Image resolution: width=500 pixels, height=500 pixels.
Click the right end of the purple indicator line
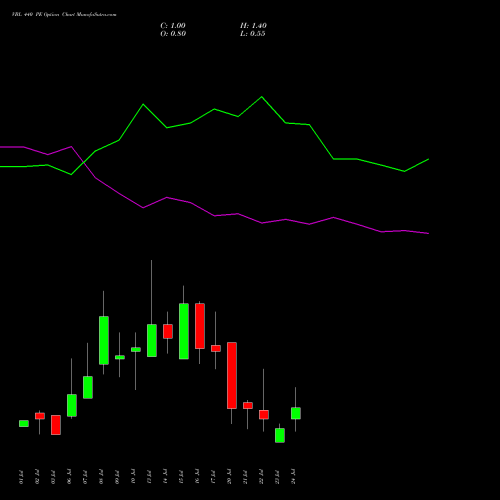(x=428, y=233)
